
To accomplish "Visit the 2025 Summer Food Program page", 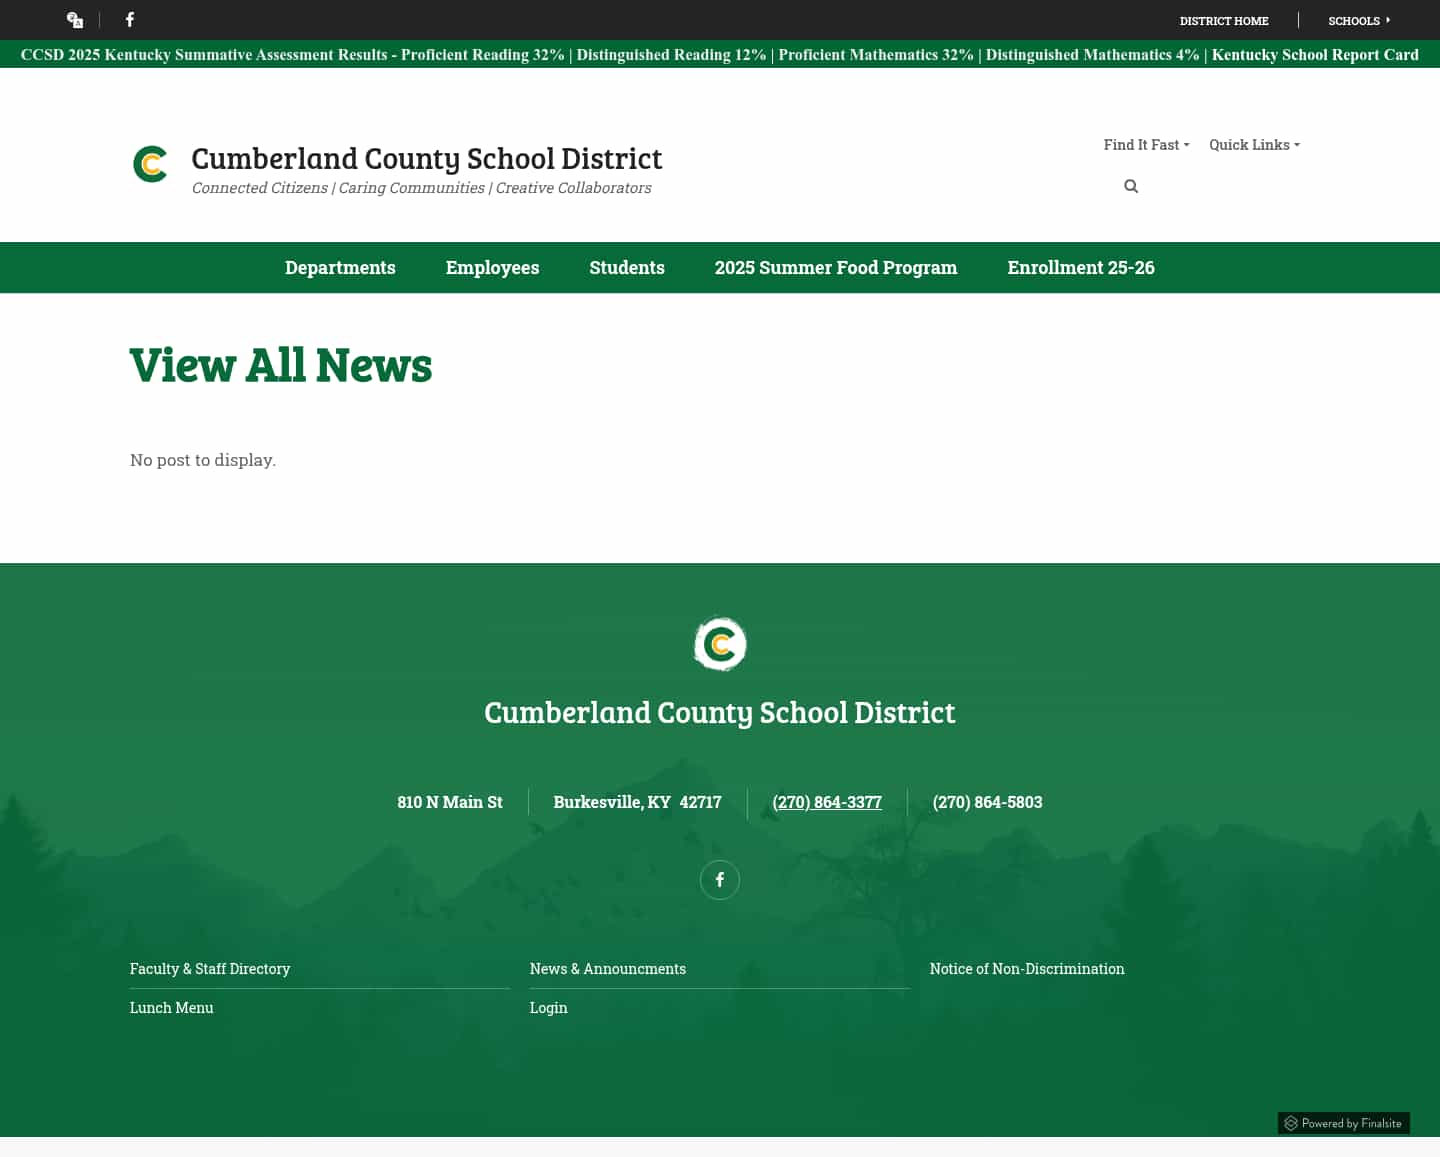I will pos(836,267).
